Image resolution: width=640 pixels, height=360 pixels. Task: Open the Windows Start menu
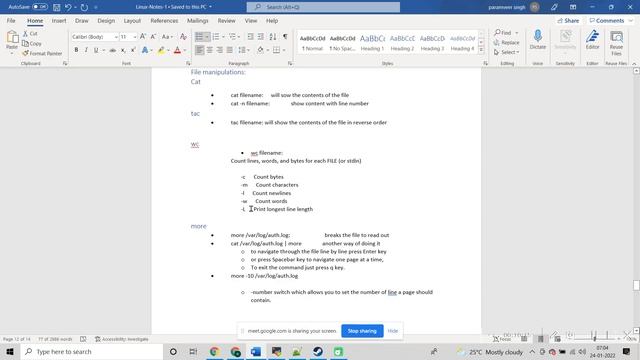pos(10,351)
